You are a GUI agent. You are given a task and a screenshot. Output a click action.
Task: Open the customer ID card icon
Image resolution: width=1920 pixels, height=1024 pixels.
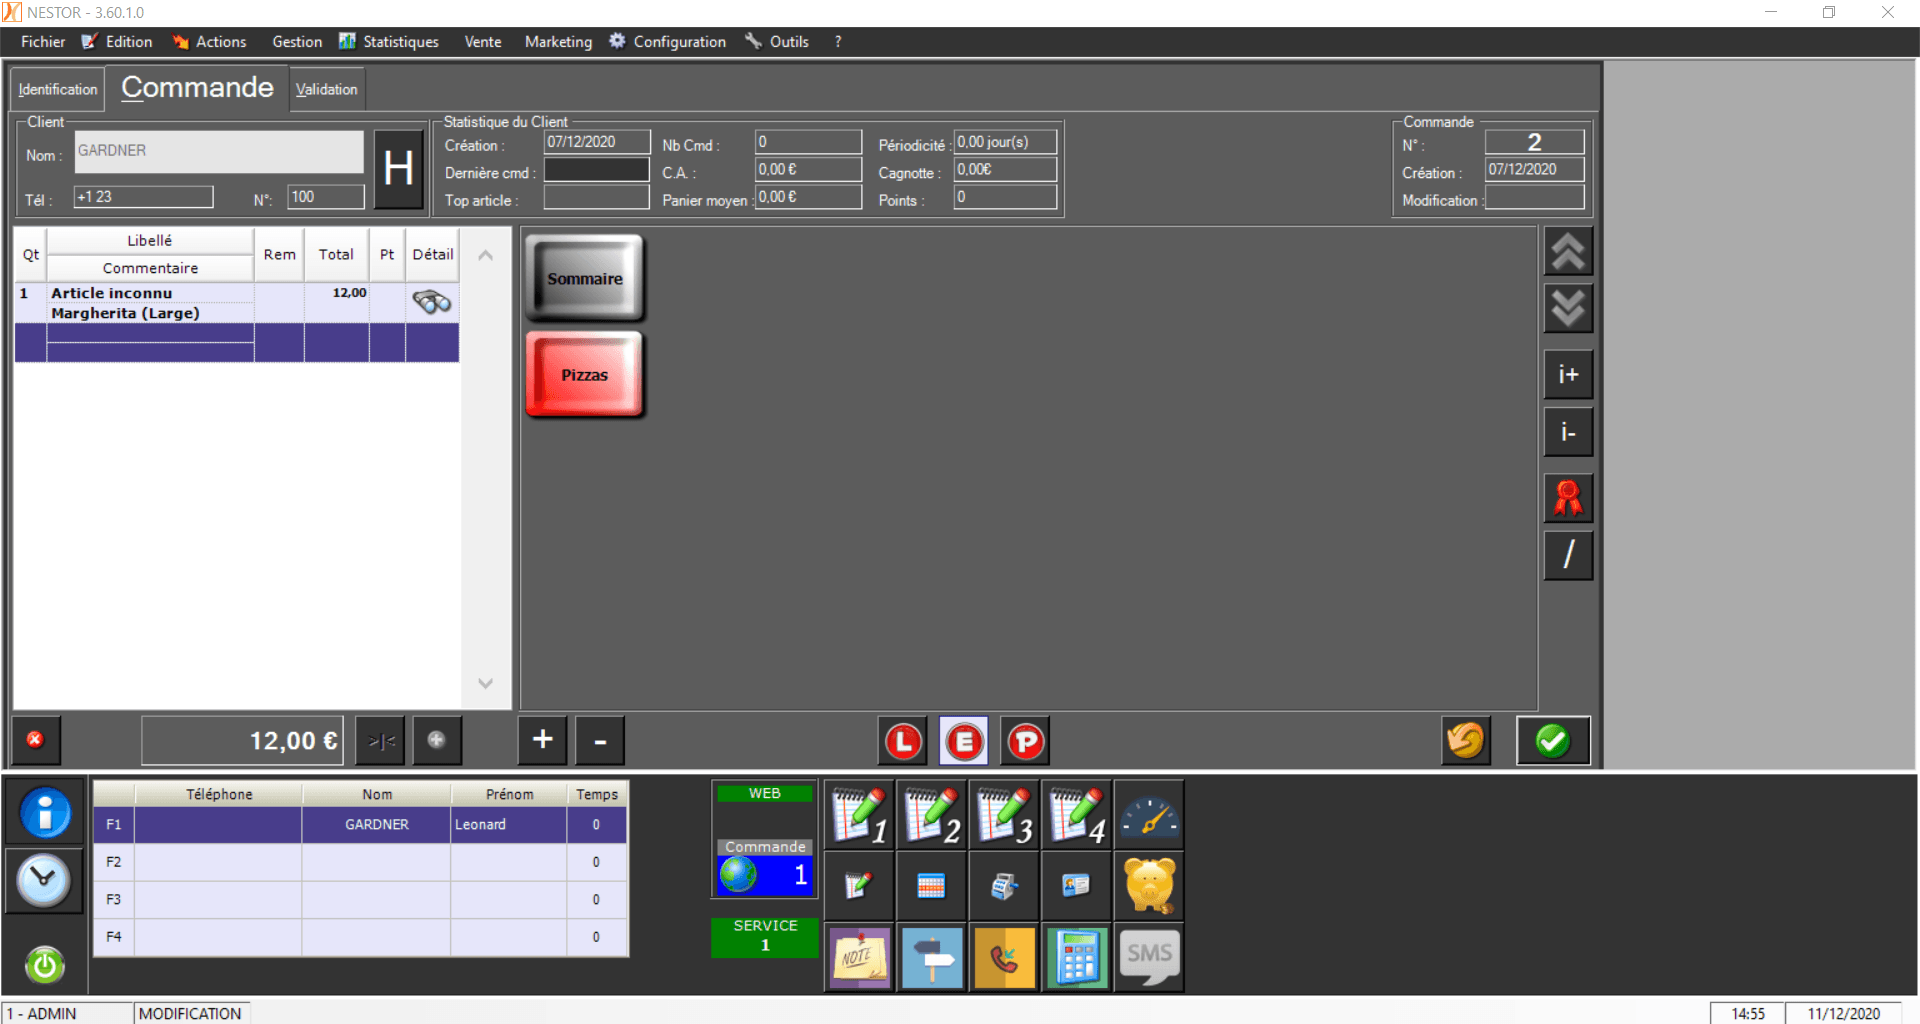click(x=1077, y=886)
